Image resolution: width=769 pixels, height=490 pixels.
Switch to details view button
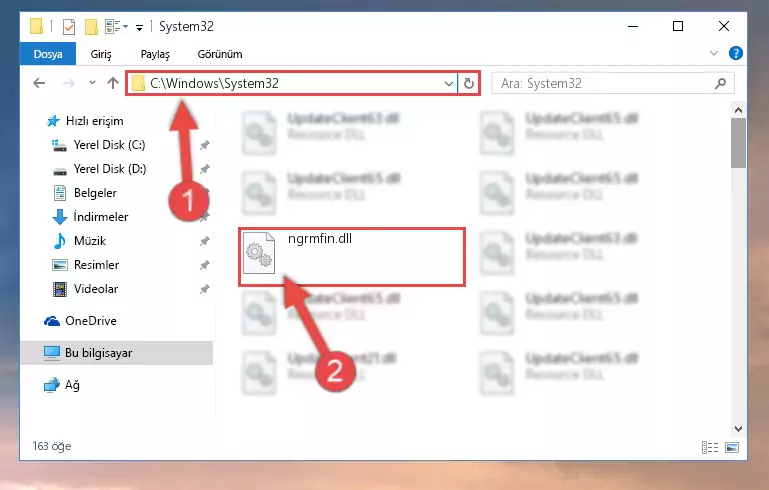pos(710,447)
